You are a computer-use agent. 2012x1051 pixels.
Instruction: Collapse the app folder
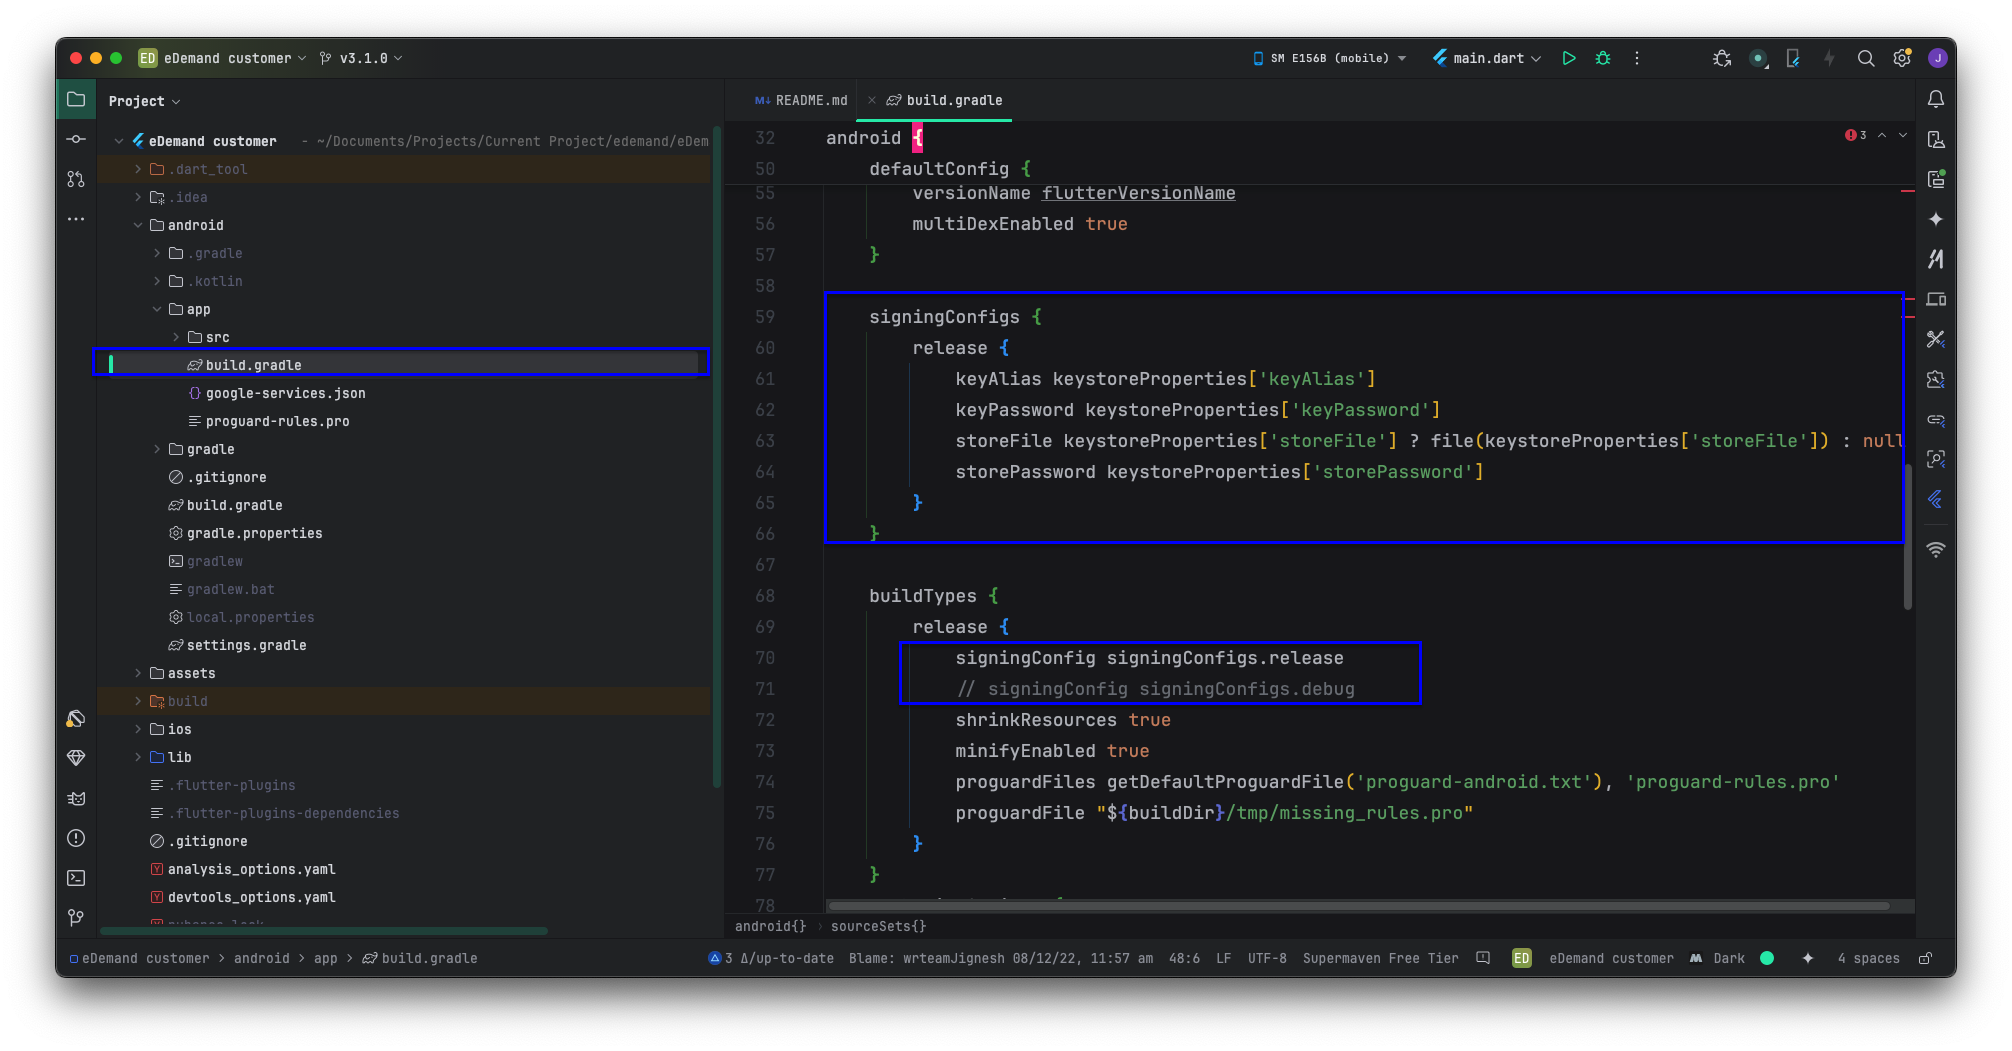[157, 309]
